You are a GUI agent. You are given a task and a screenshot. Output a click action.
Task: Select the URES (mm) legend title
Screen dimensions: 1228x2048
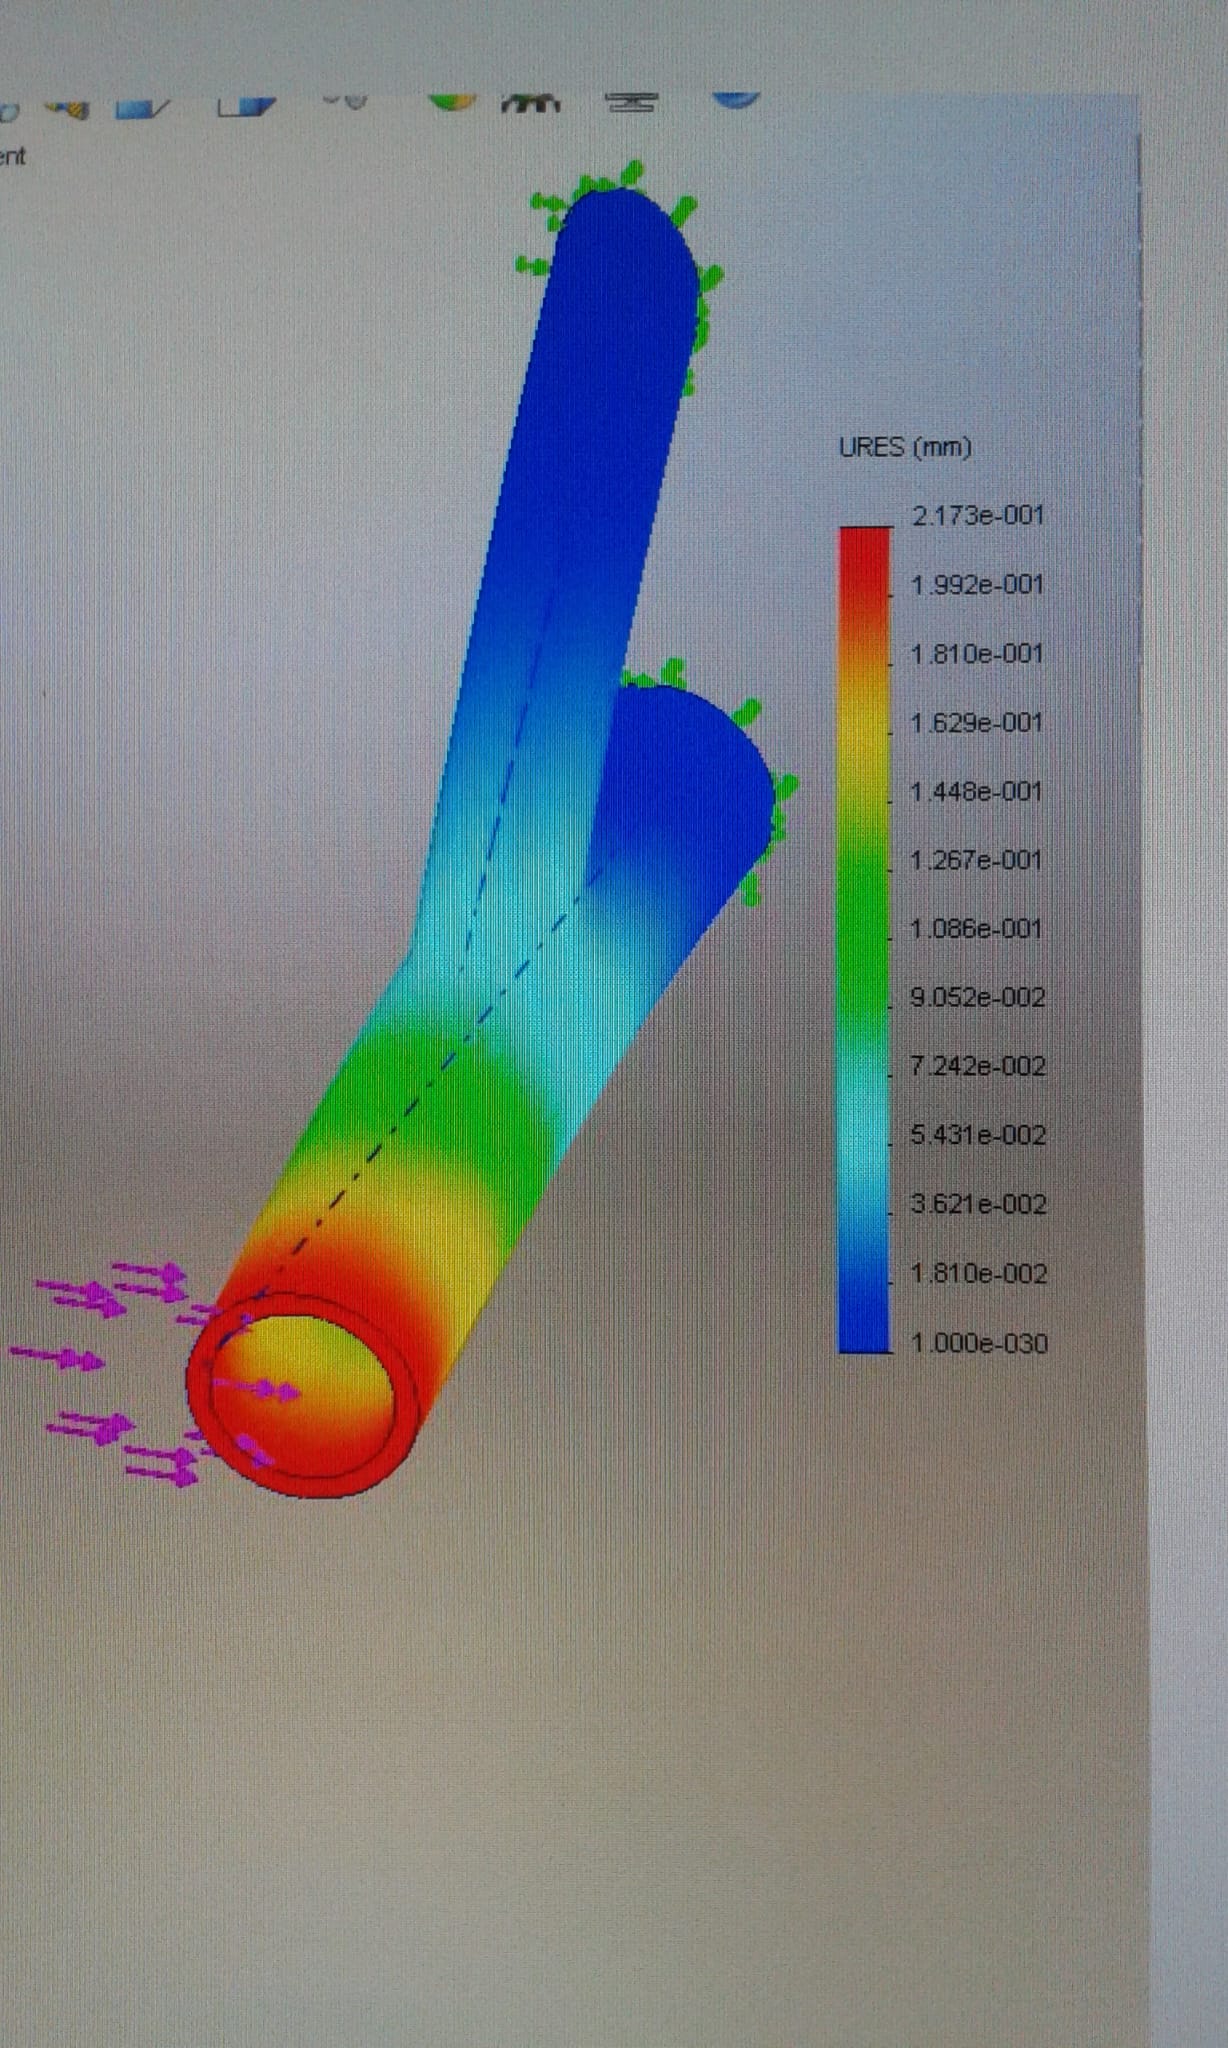[x=904, y=446]
